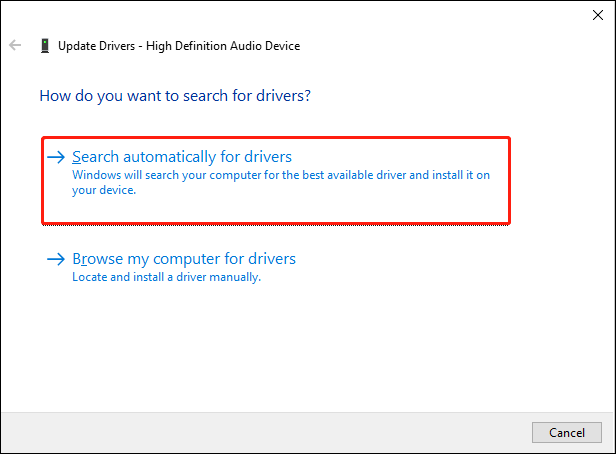The width and height of the screenshot is (616, 454).
Task: Close the Update Drivers dialog with X
Action: [598, 15]
